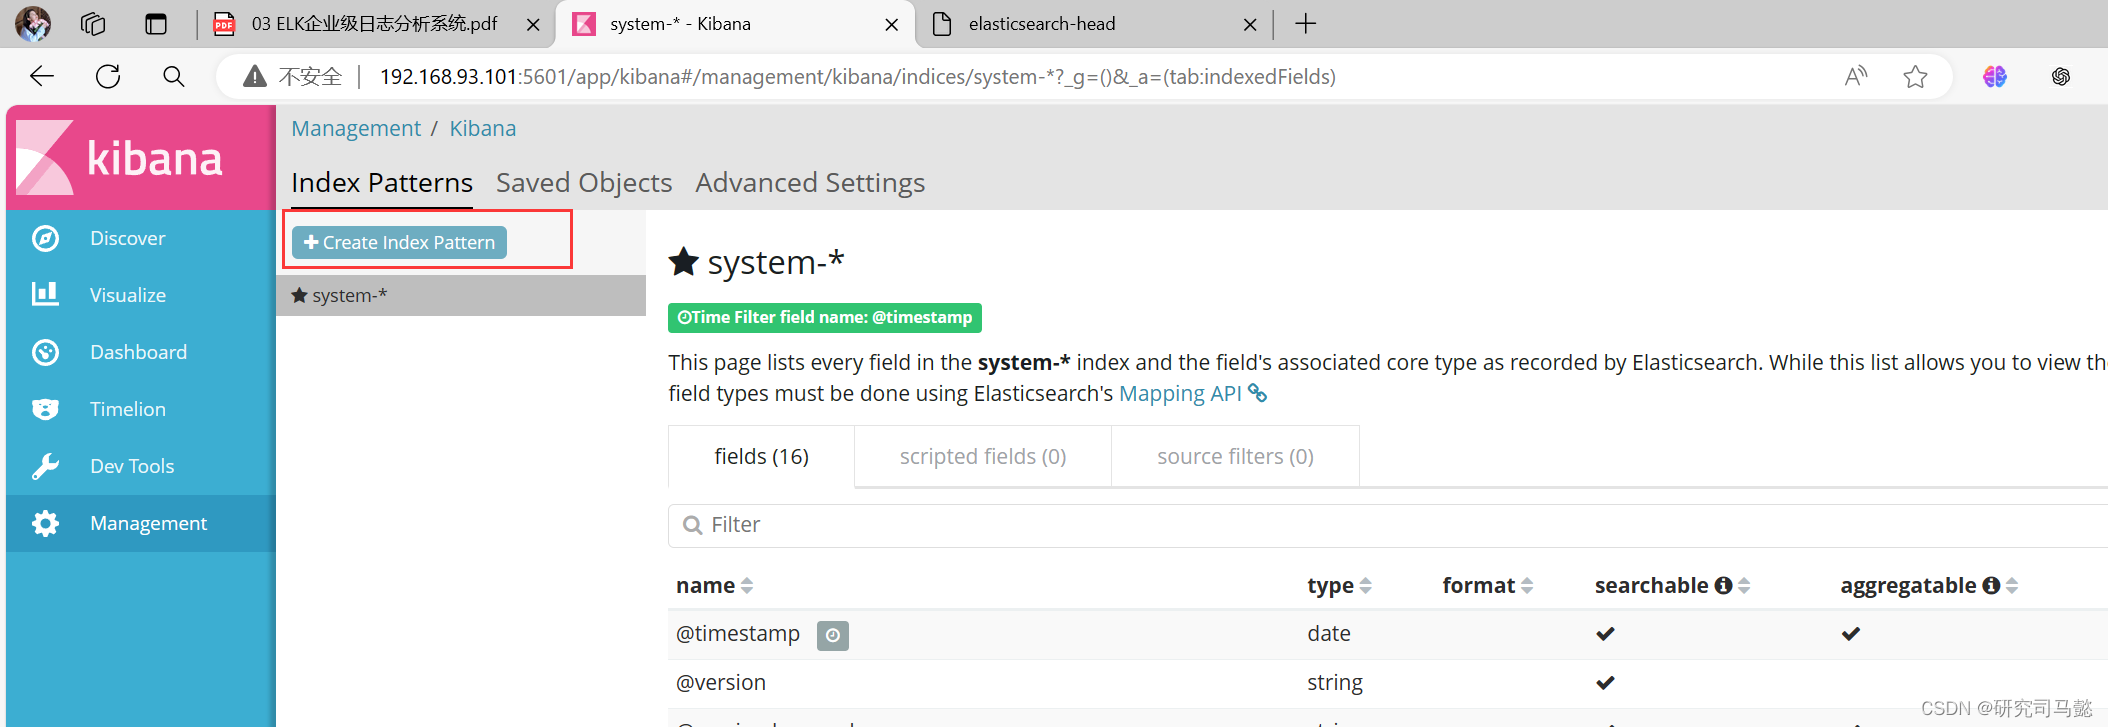
Task: Sort fields by searchable column
Action: click(x=1744, y=585)
